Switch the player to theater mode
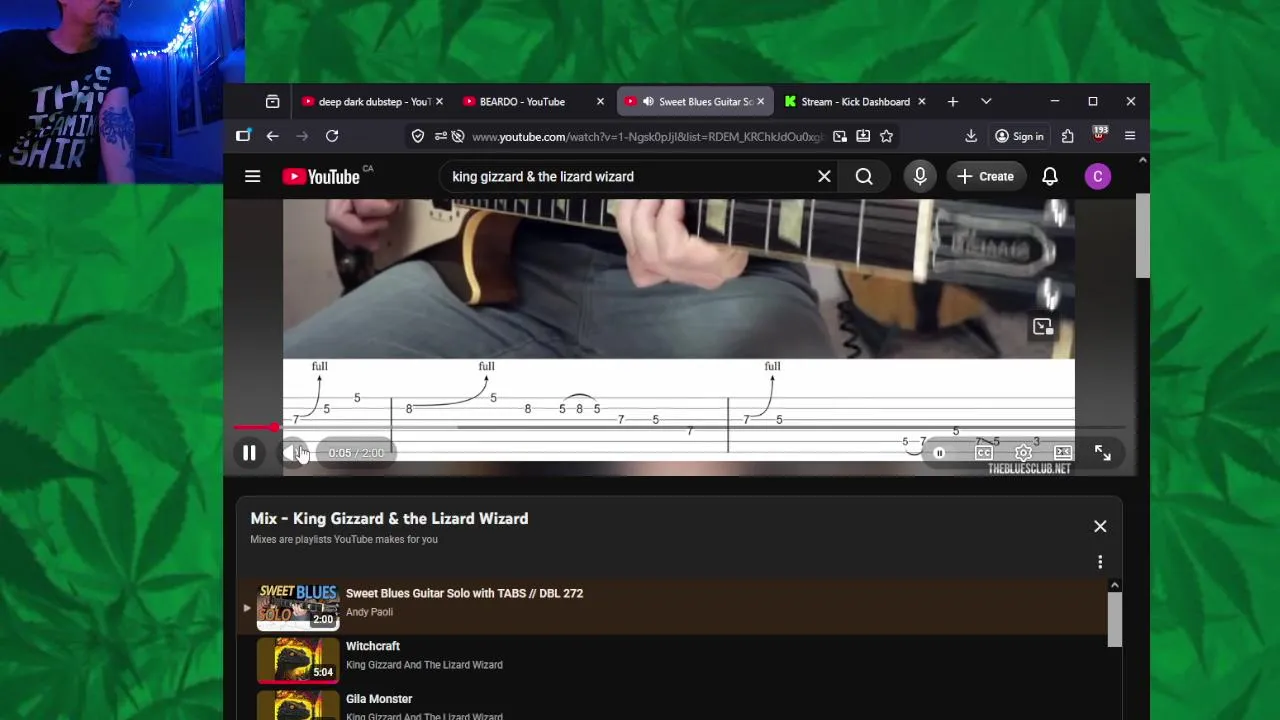1280x720 pixels. point(1063,453)
